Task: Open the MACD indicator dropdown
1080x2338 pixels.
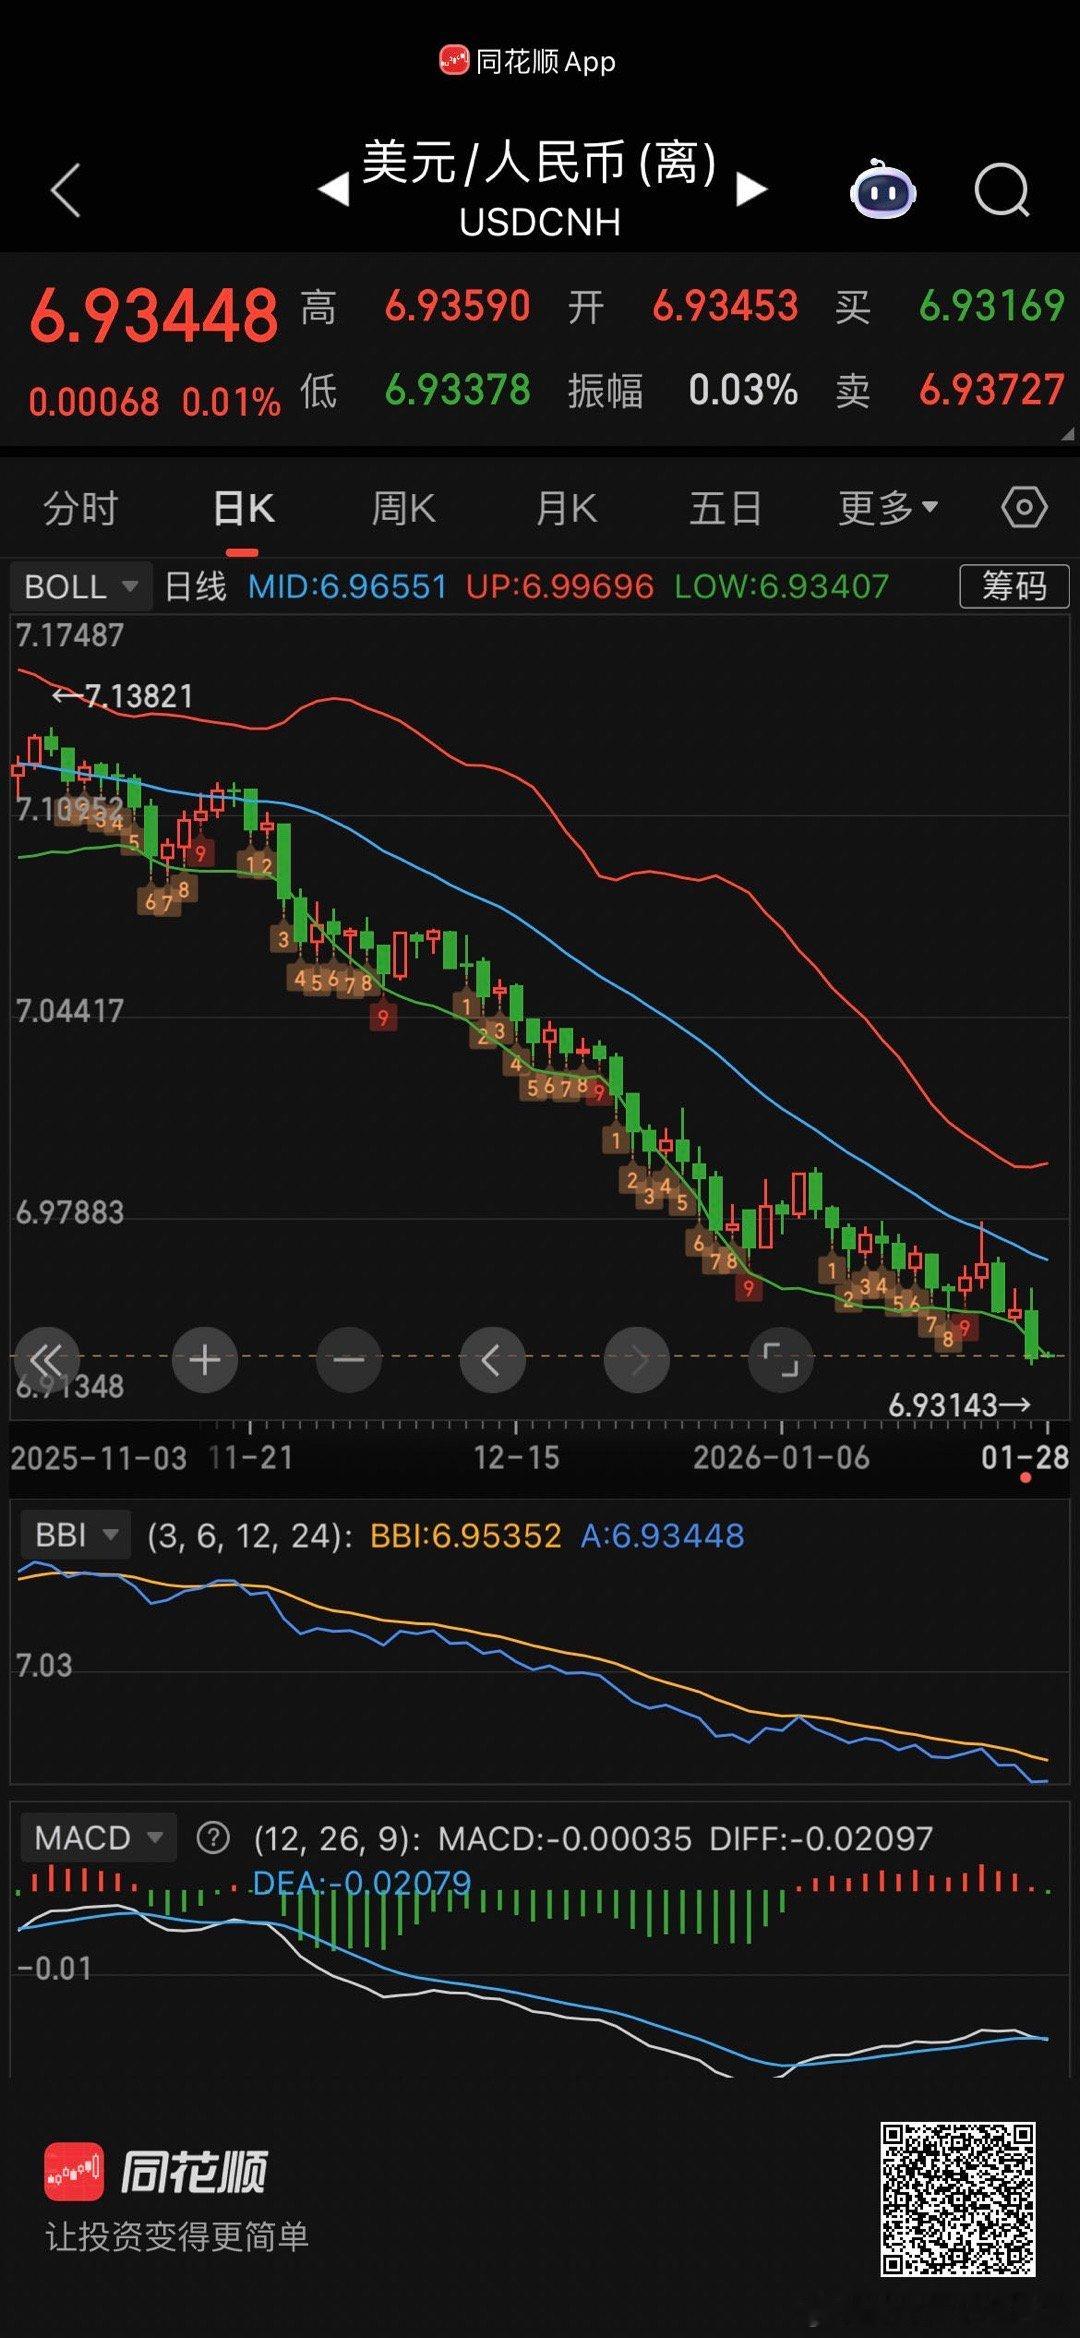Action: click(x=98, y=1838)
